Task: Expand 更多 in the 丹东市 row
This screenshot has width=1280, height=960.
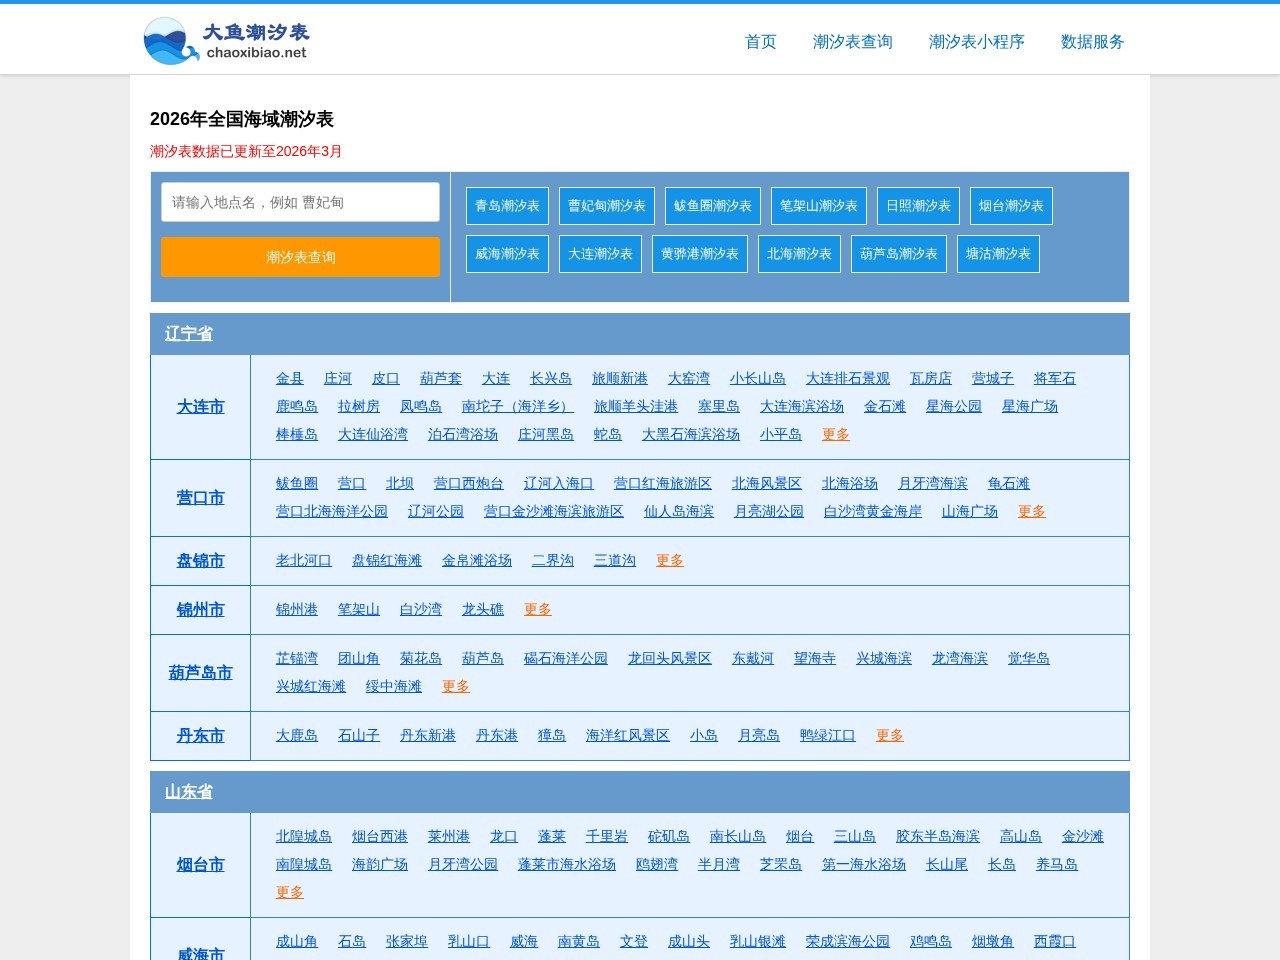Action: 889,735
